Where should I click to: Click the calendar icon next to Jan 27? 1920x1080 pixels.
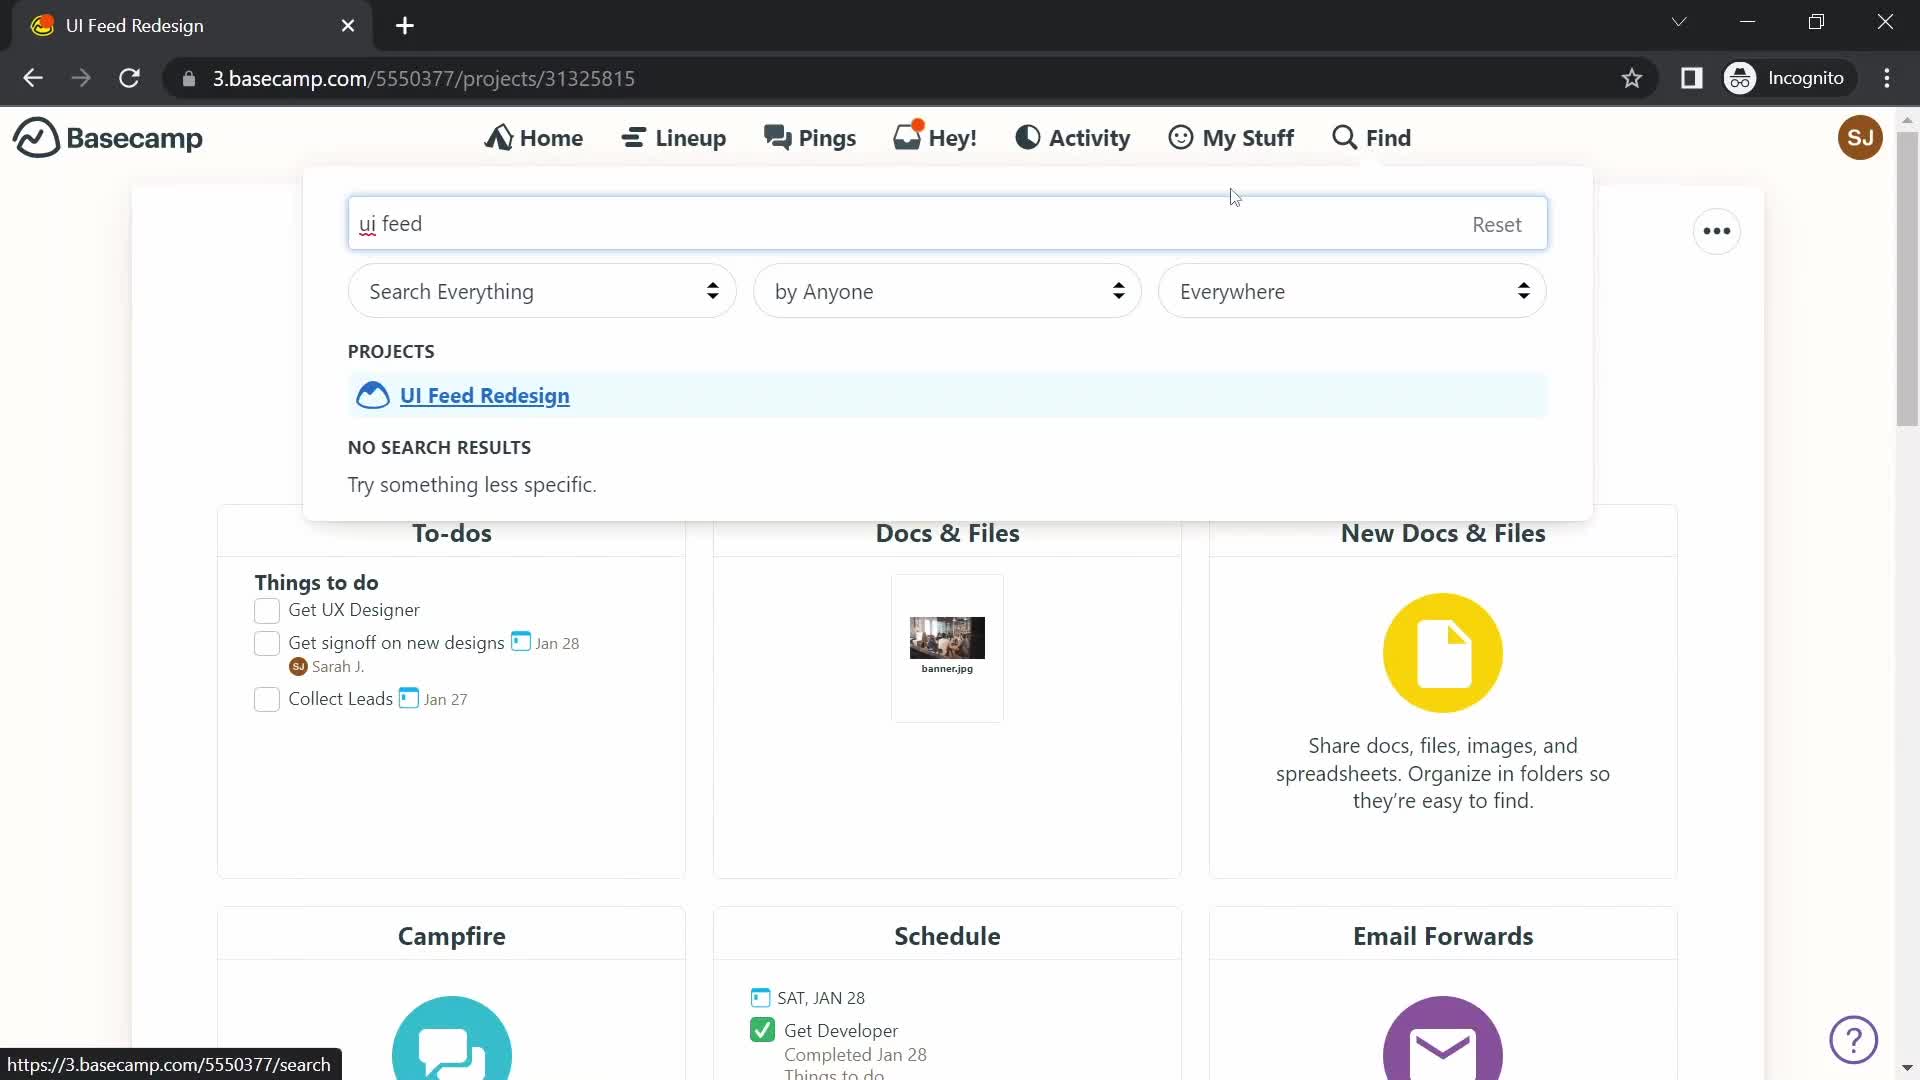pyautogui.click(x=408, y=698)
